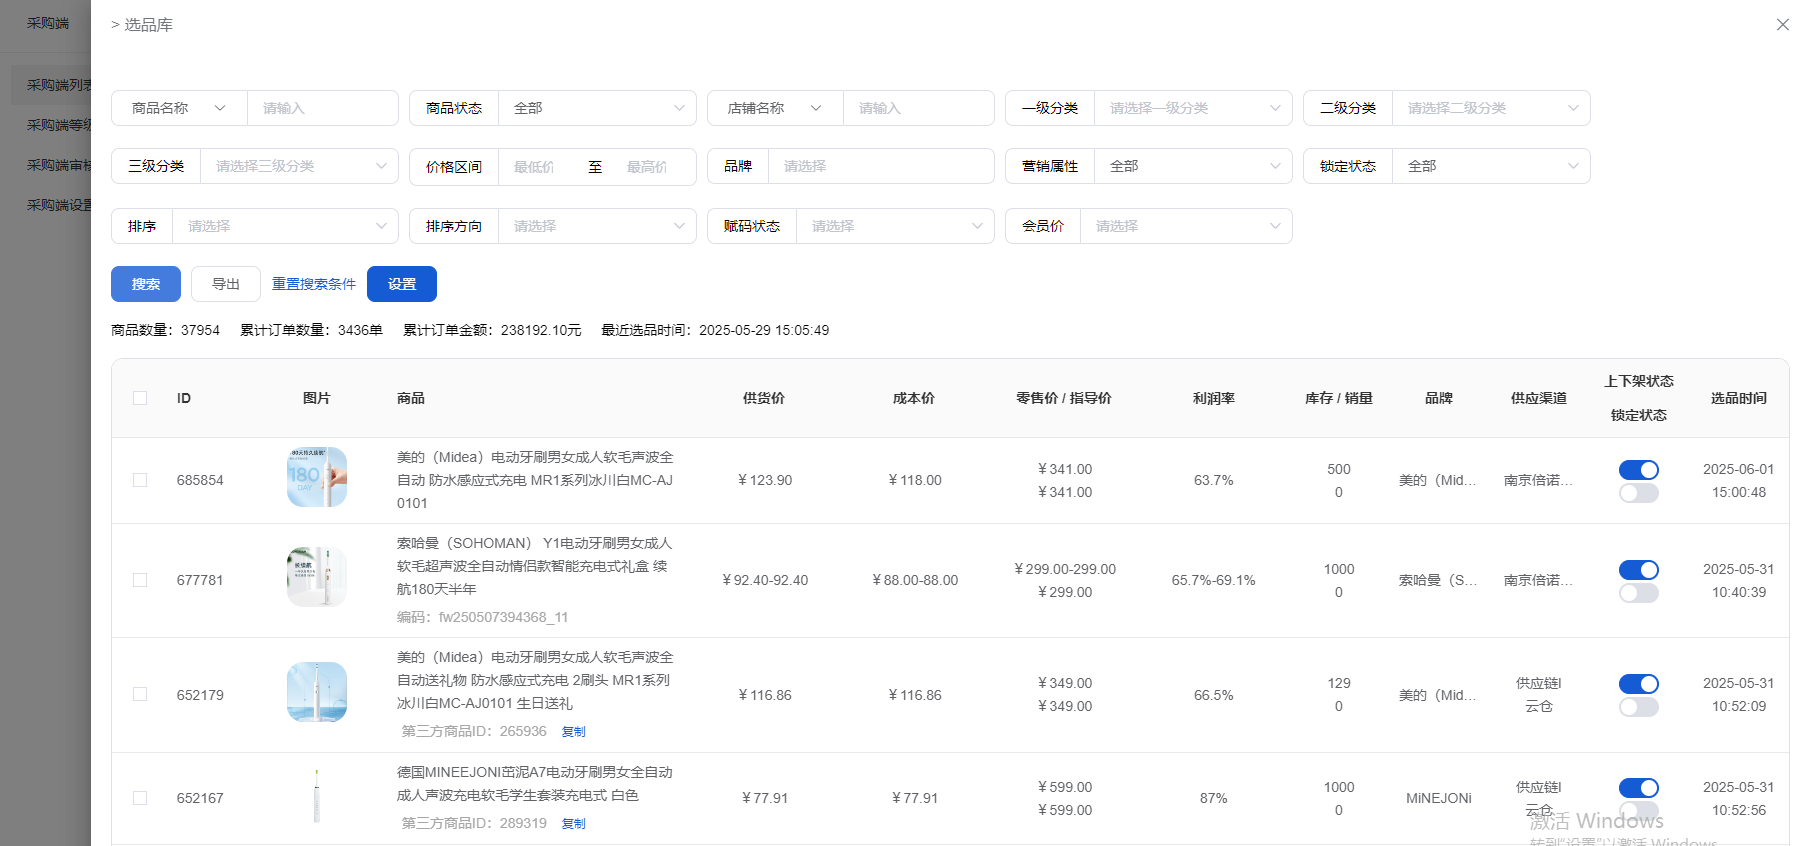The image size is (1796, 846).
Task: Expand the 店铺名称 search type chevron
Action: (x=816, y=108)
